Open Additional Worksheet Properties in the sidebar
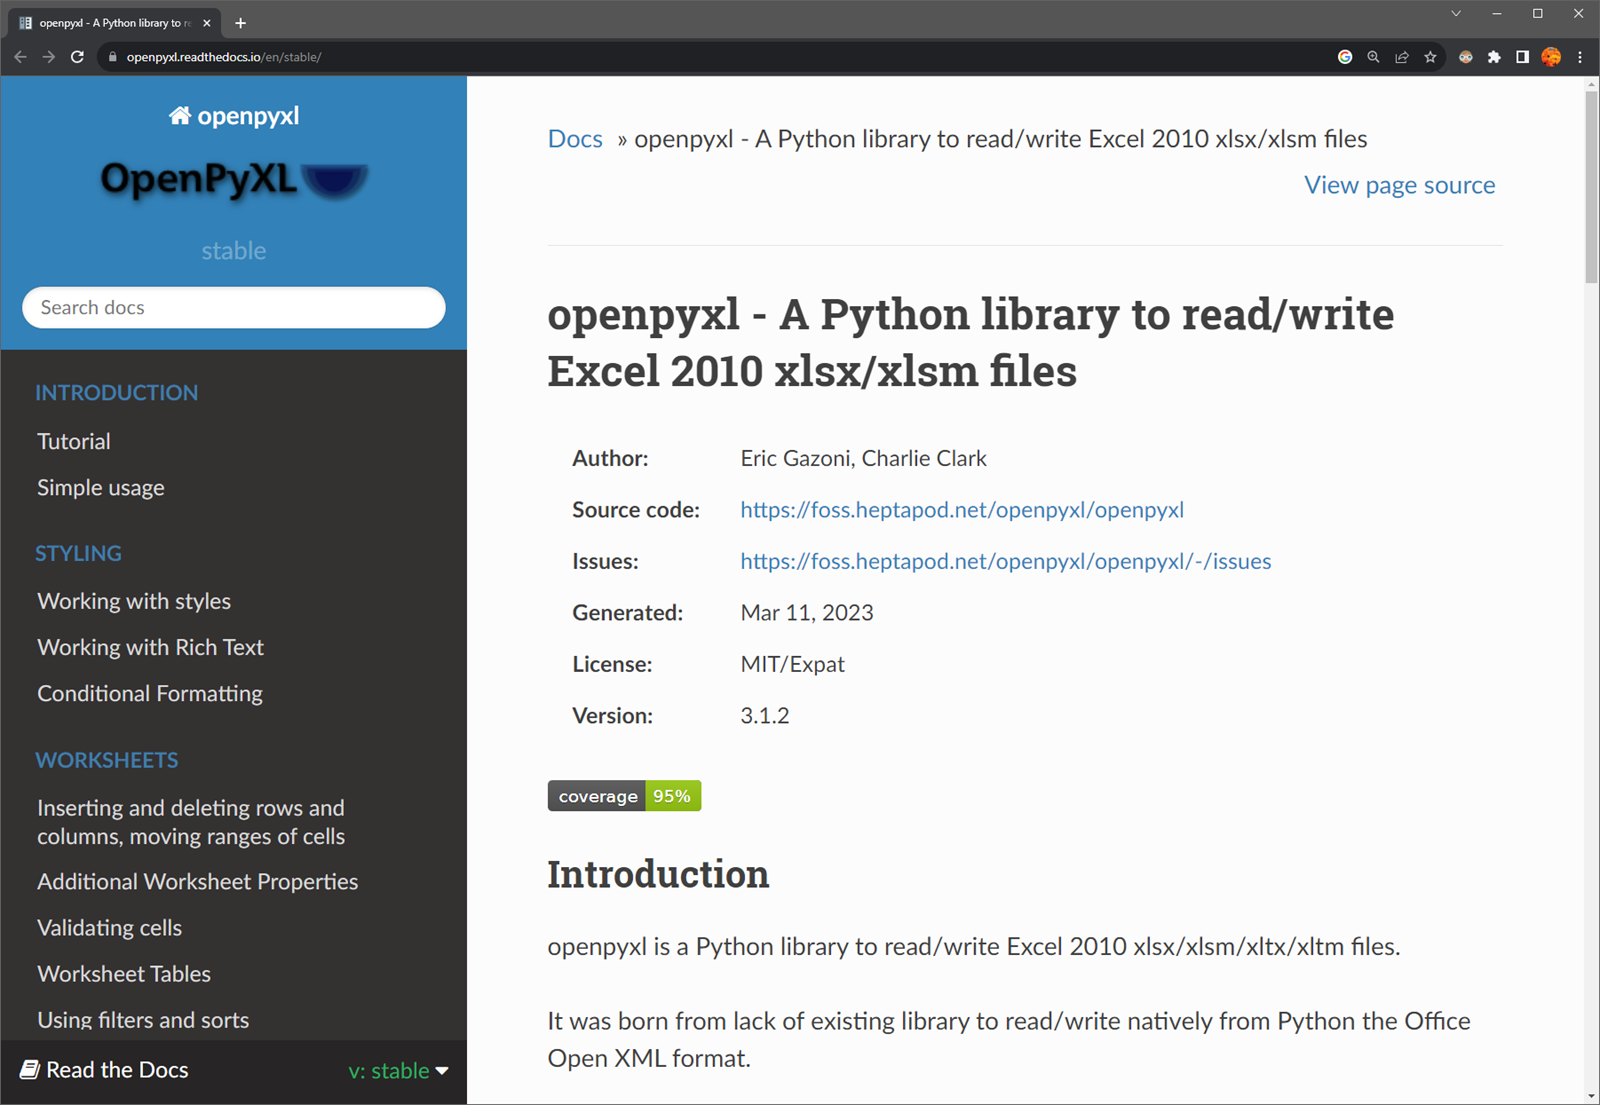The image size is (1600, 1105). 198,881
